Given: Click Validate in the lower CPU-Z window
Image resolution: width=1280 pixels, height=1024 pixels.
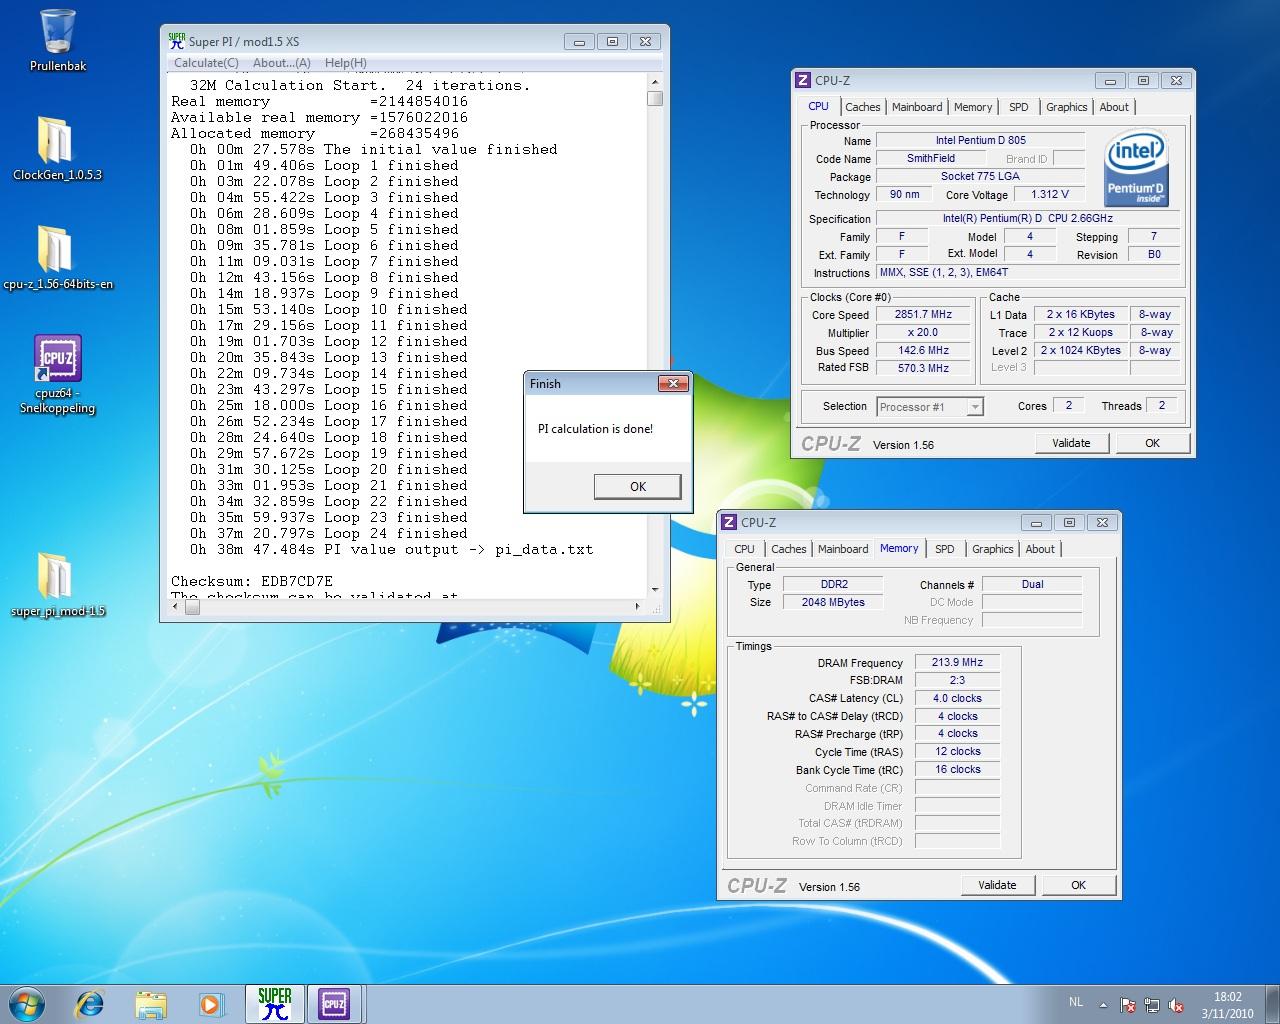Looking at the screenshot, I should pyautogui.click(x=997, y=885).
